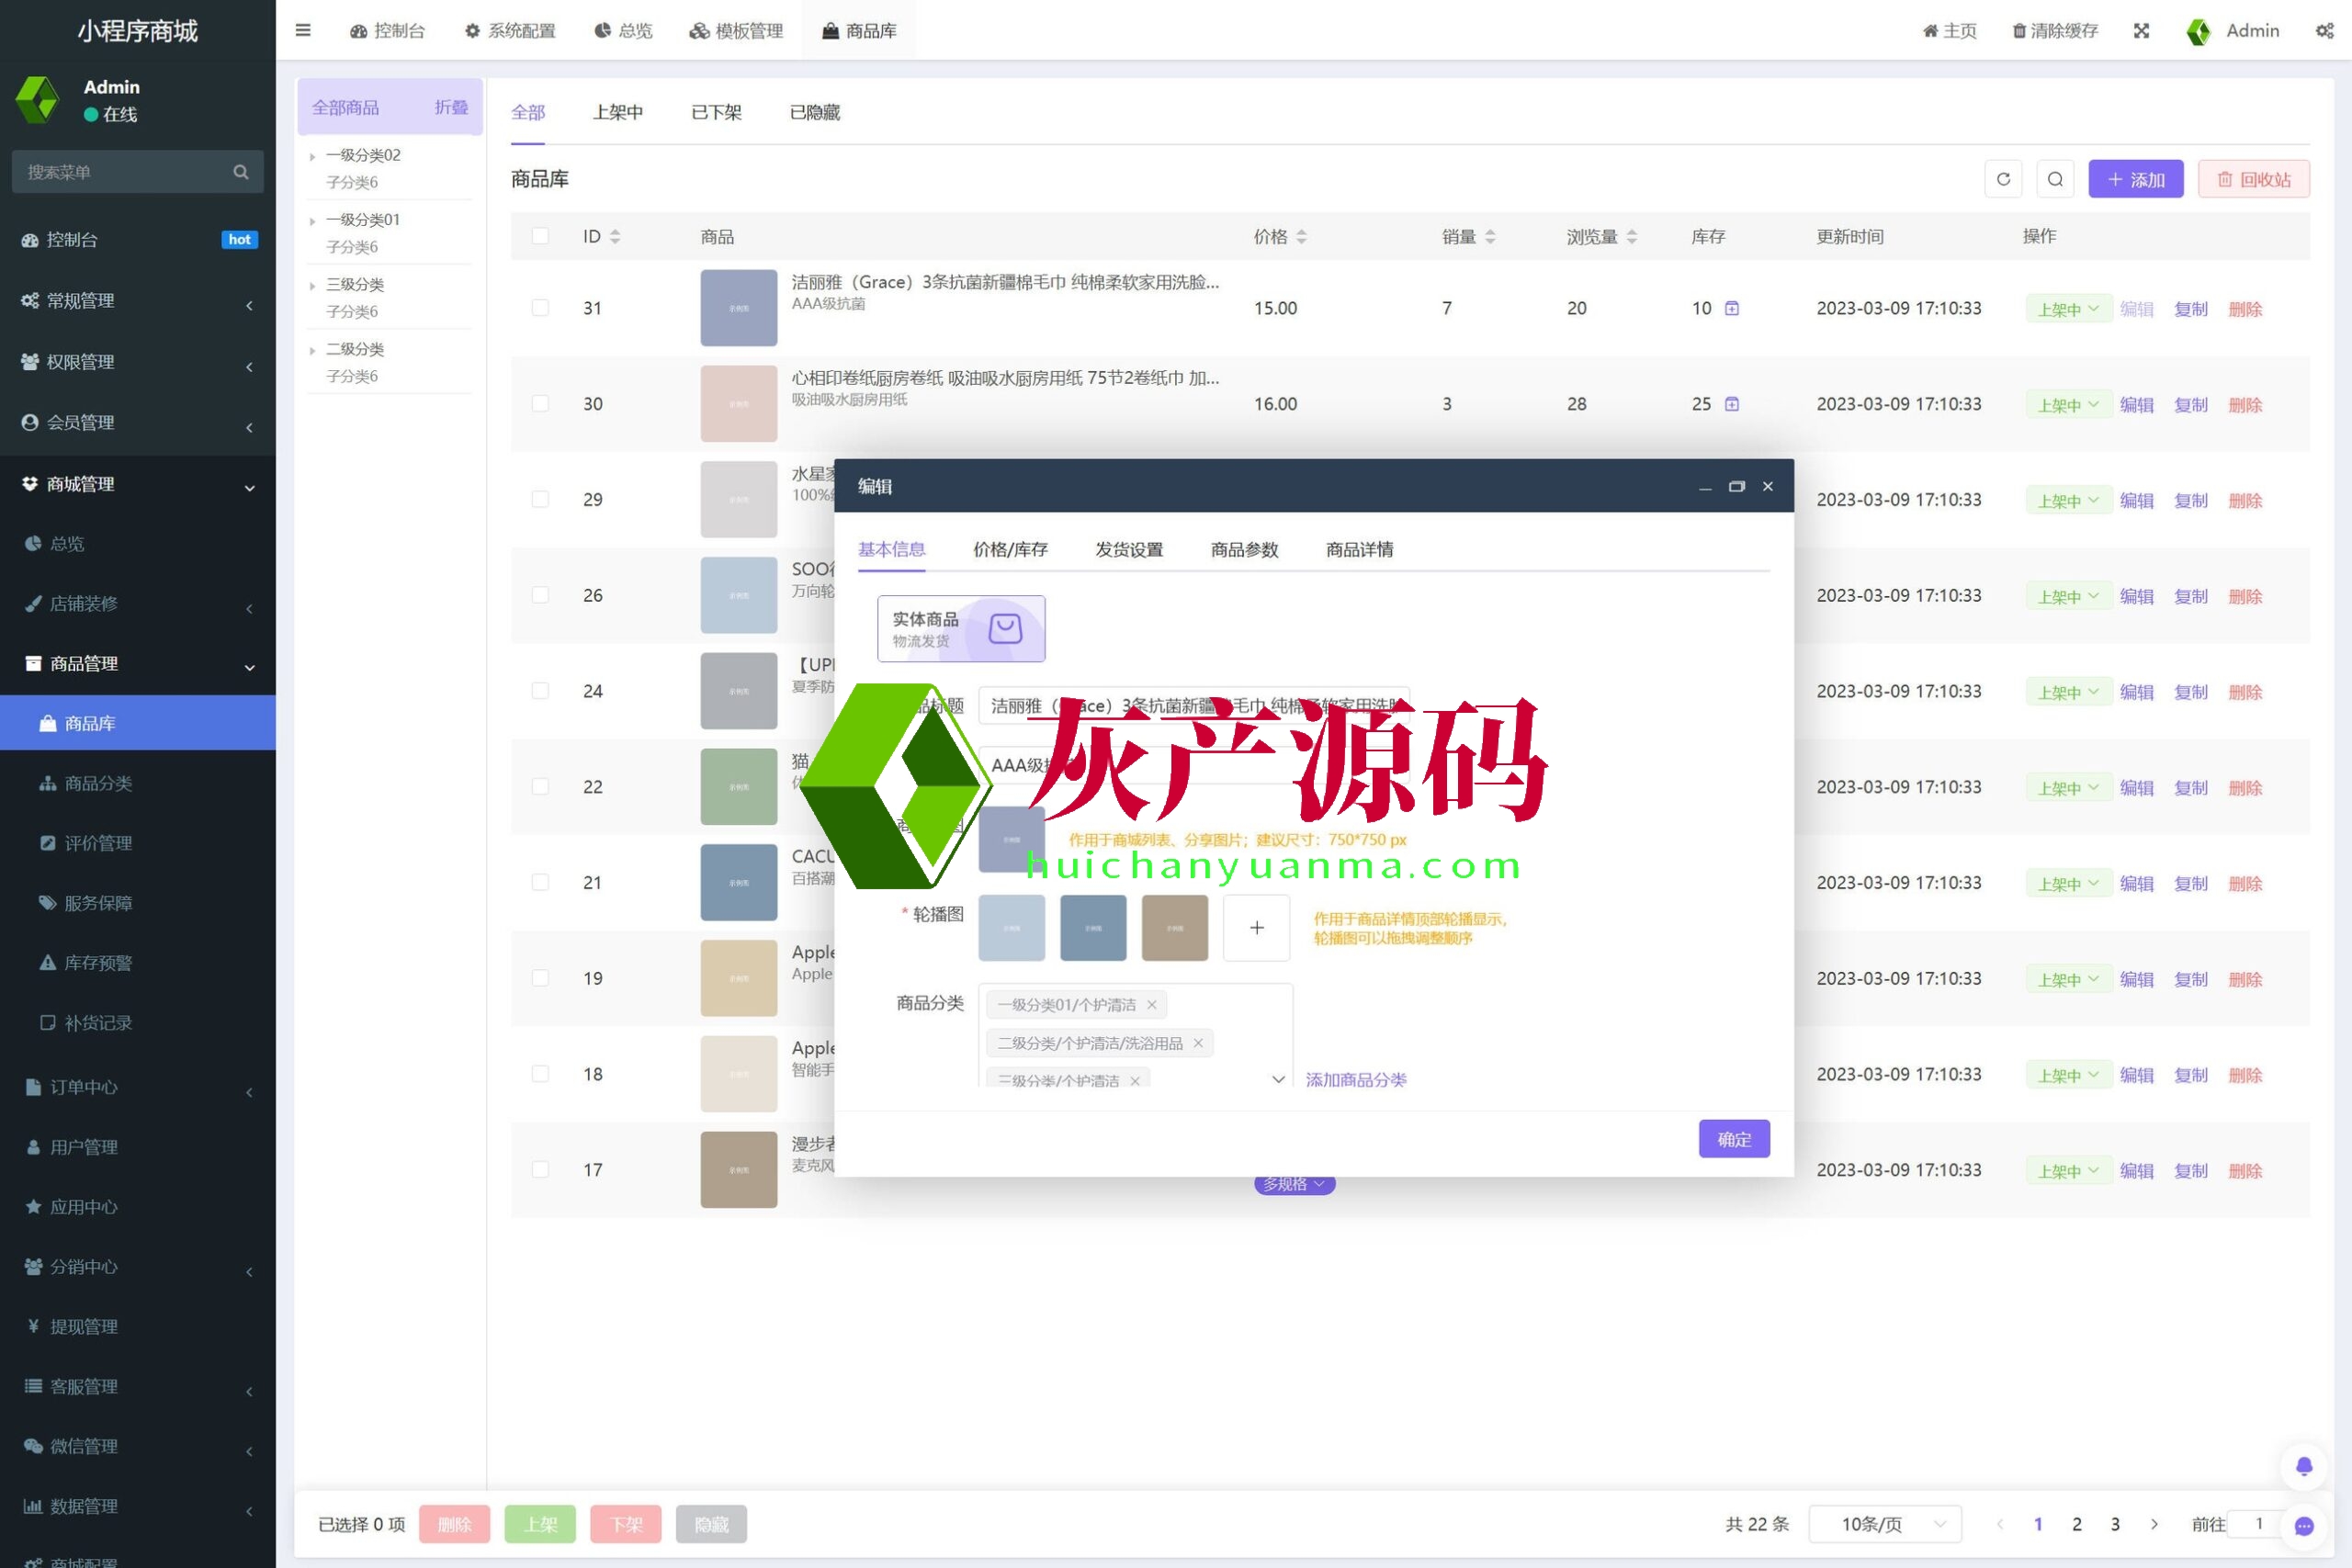This screenshot has width=2352, height=1568.
Task: Click the refresh icon above product table
Action: tap(2003, 179)
